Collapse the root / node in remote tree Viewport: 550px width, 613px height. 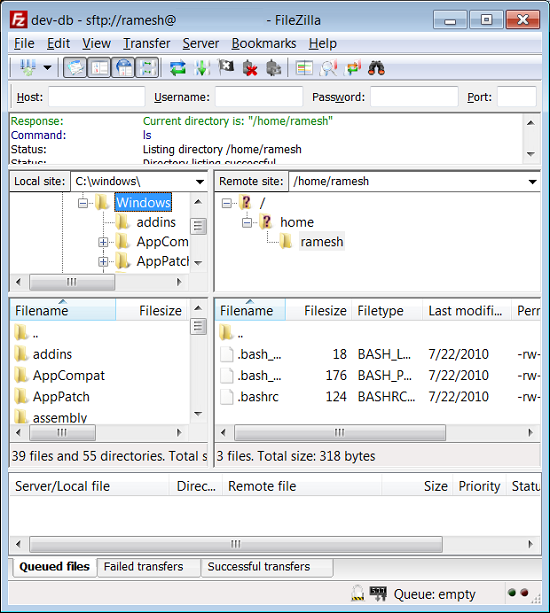pyautogui.click(x=227, y=203)
